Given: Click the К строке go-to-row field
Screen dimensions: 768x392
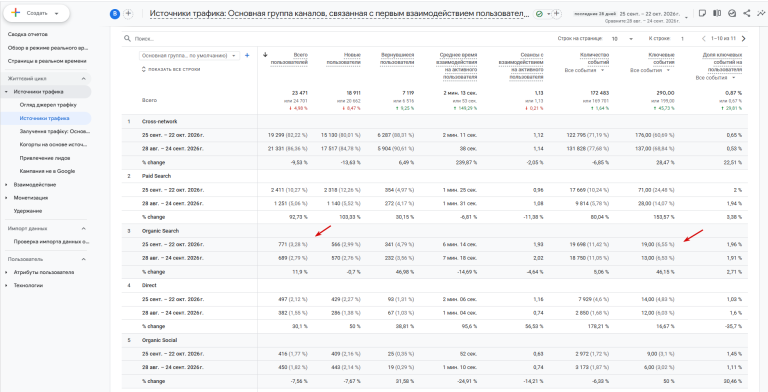Looking at the screenshot, I should 683,38.
